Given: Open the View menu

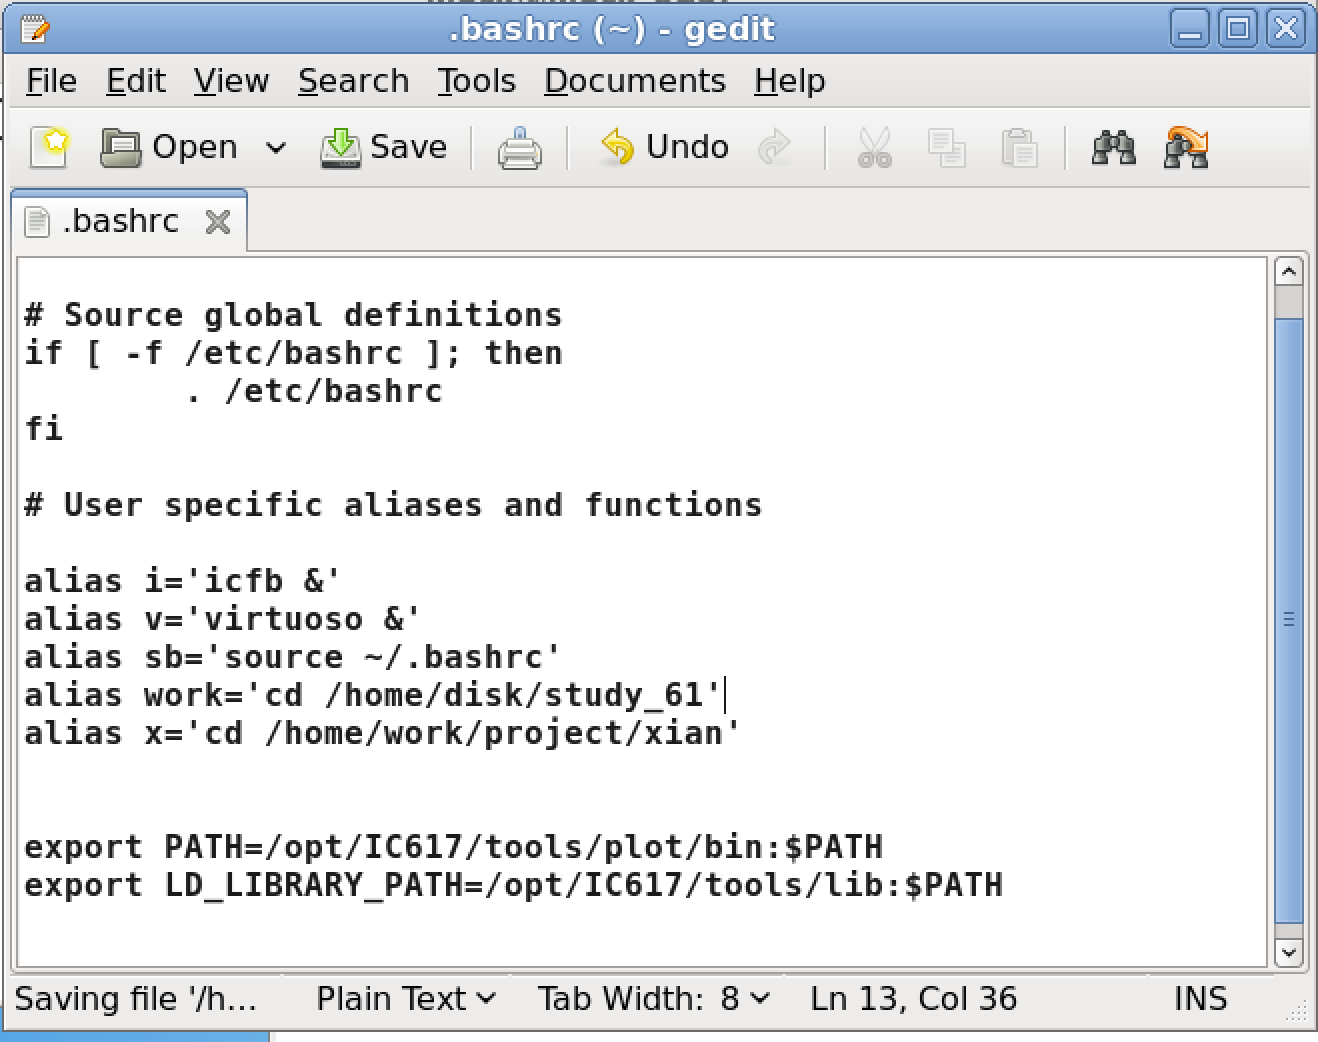Looking at the screenshot, I should (x=231, y=81).
